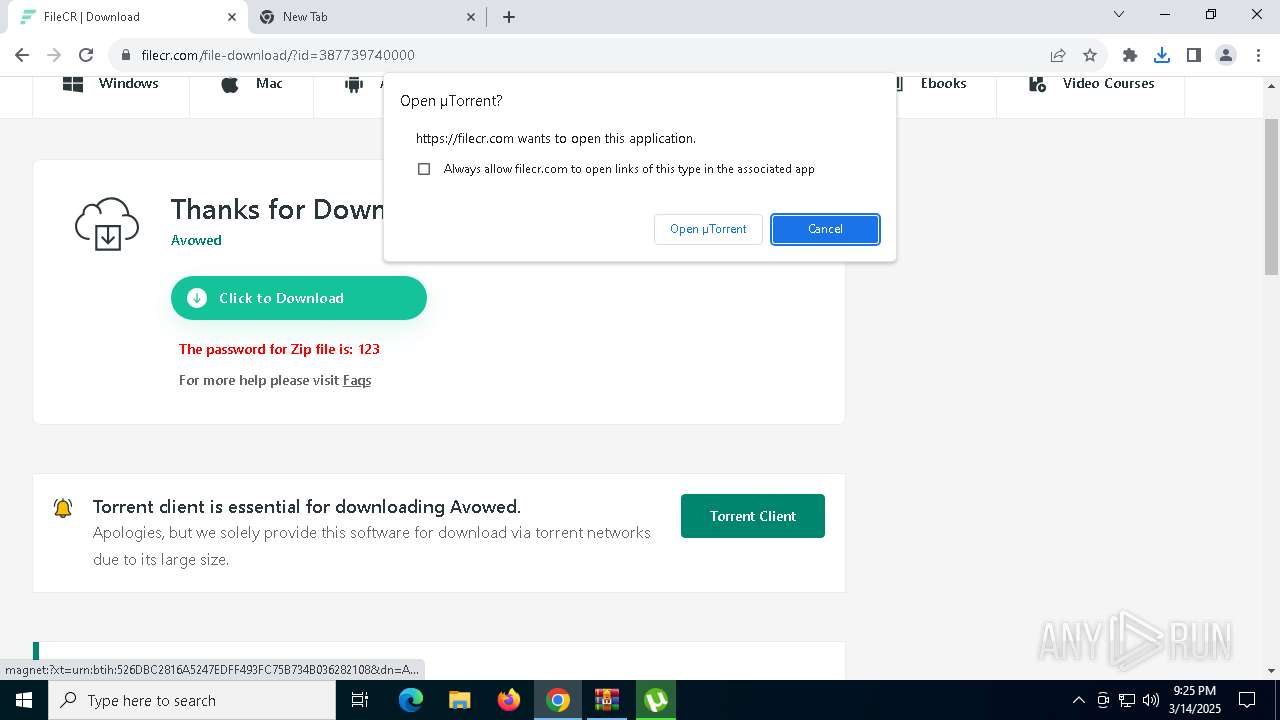
Task: Click the cloud download icon
Action: (107, 224)
